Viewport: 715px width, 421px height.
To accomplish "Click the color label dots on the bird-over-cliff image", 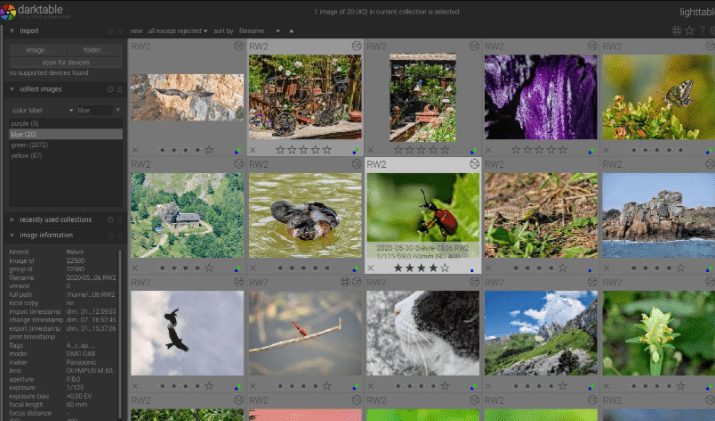I will point(238,151).
